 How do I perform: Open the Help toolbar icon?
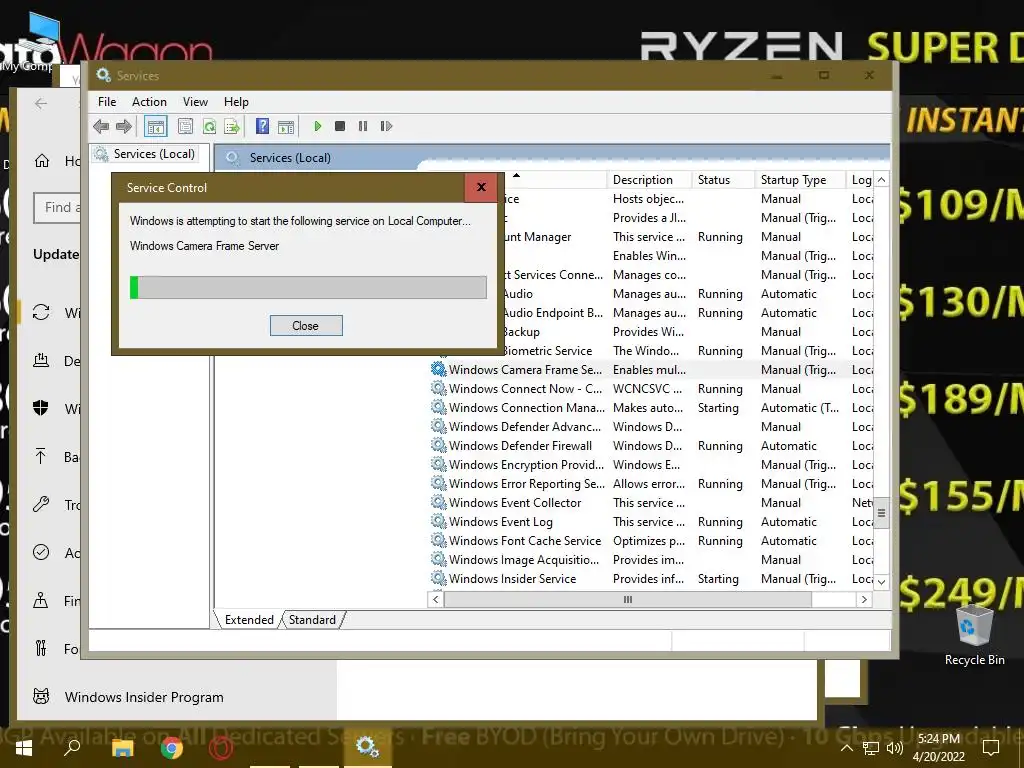(263, 126)
